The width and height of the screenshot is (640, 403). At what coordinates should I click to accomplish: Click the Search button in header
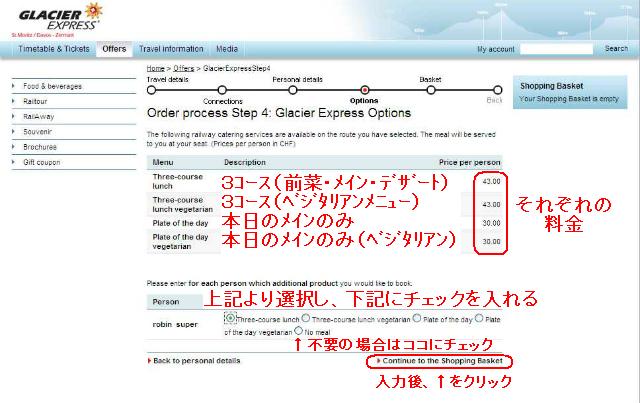[616, 49]
